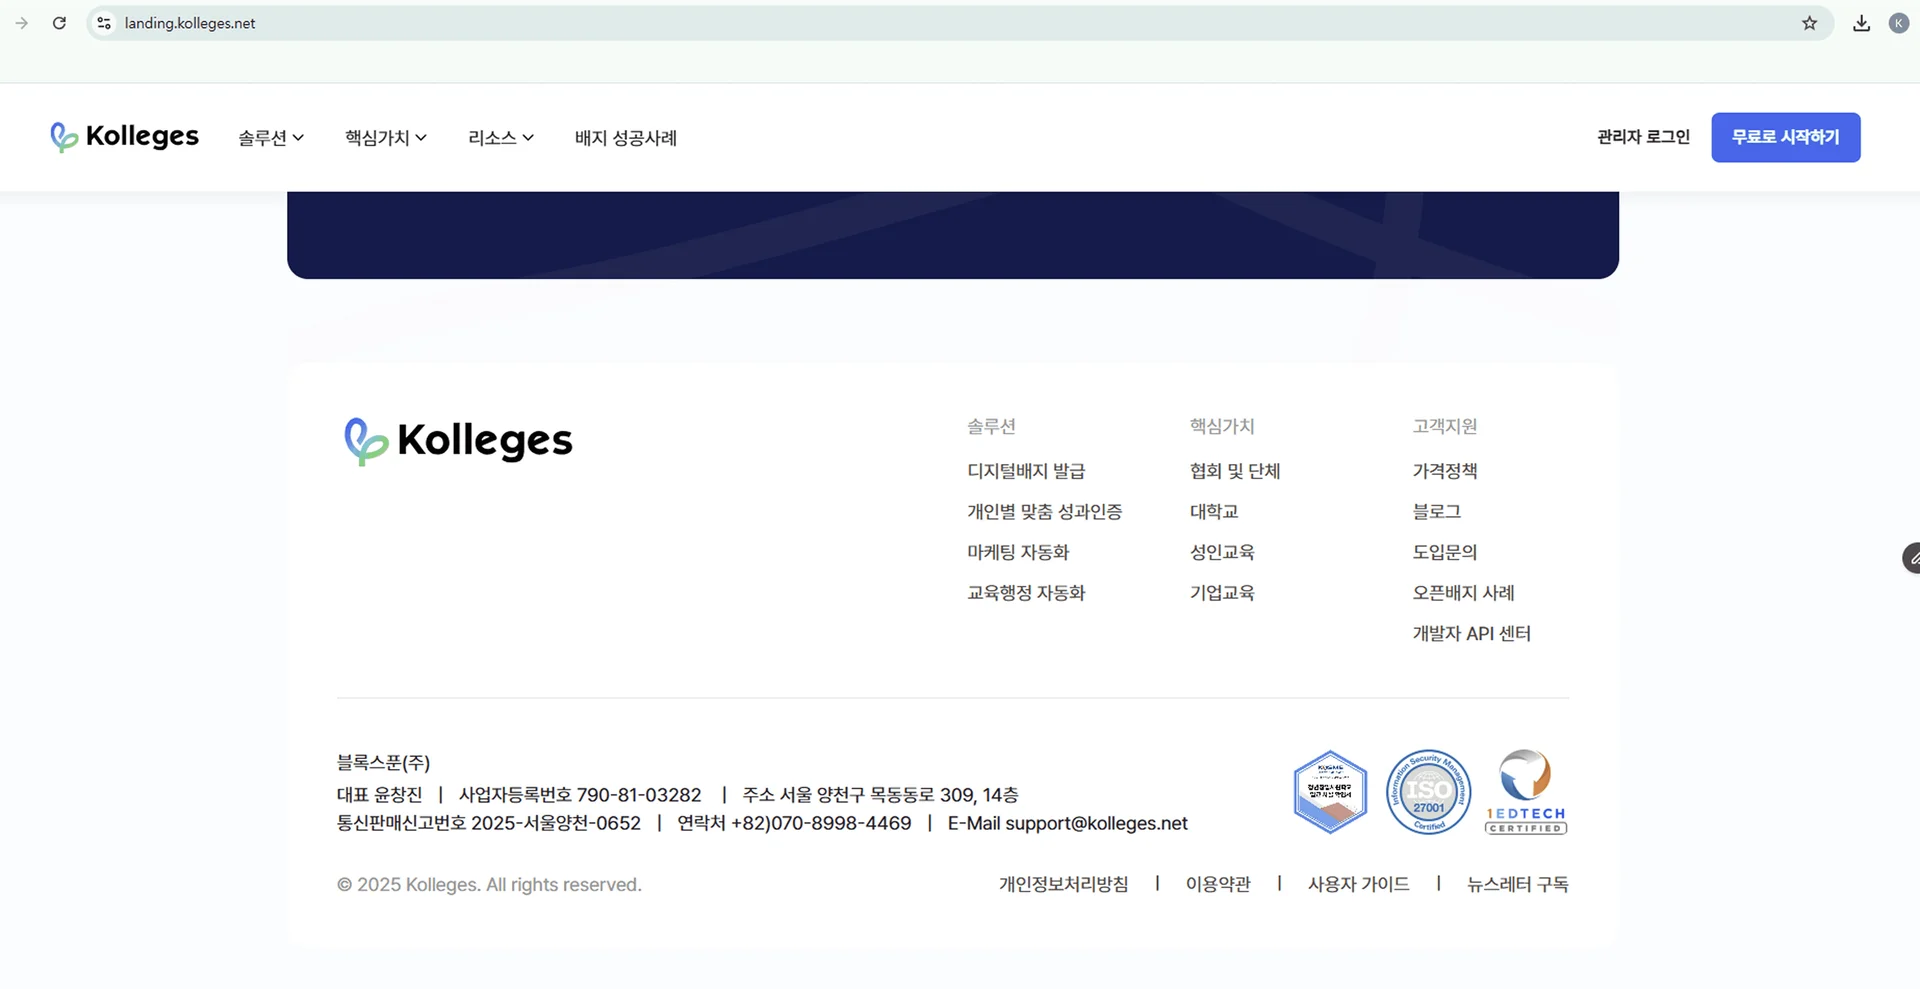This screenshot has width=1920, height=989.
Task: Click the floating edit widget at right edge
Action: coord(1911,558)
